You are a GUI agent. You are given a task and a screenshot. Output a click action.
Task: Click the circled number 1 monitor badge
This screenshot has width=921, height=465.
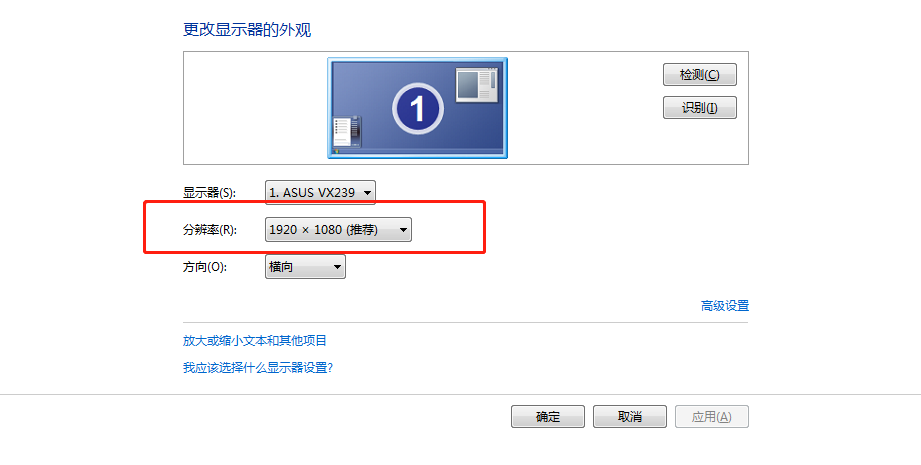[418, 109]
